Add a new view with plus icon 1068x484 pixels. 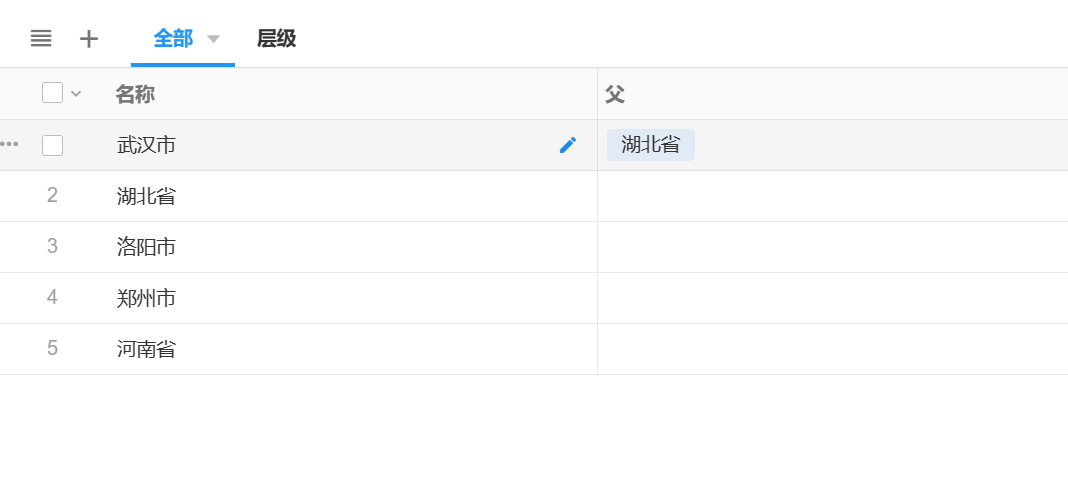[x=89, y=39]
